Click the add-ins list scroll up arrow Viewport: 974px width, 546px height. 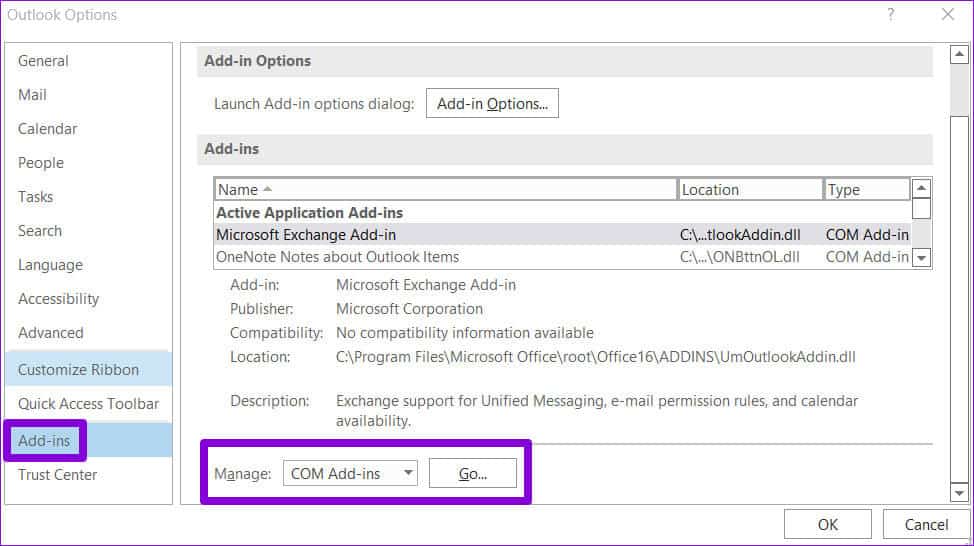click(x=921, y=188)
